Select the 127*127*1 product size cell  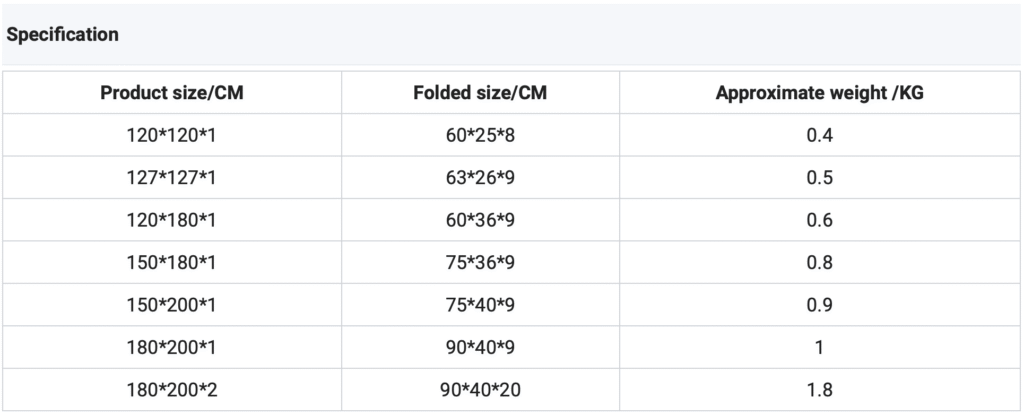coord(172,178)
